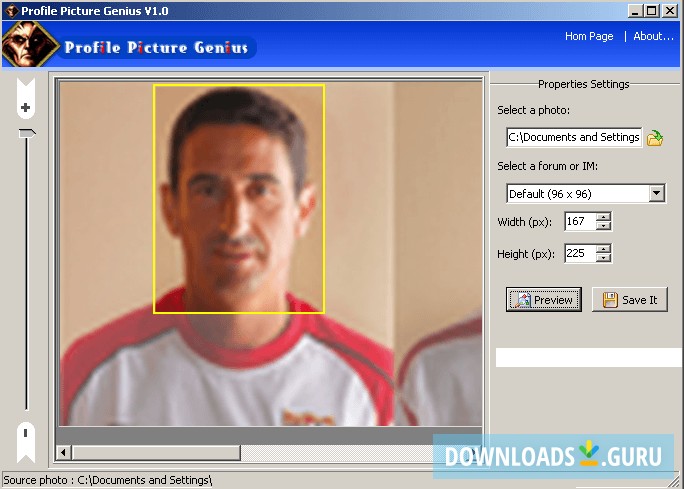Open the Hom Page link
Viewport: 684px width, 489px height.
[589, 36]
